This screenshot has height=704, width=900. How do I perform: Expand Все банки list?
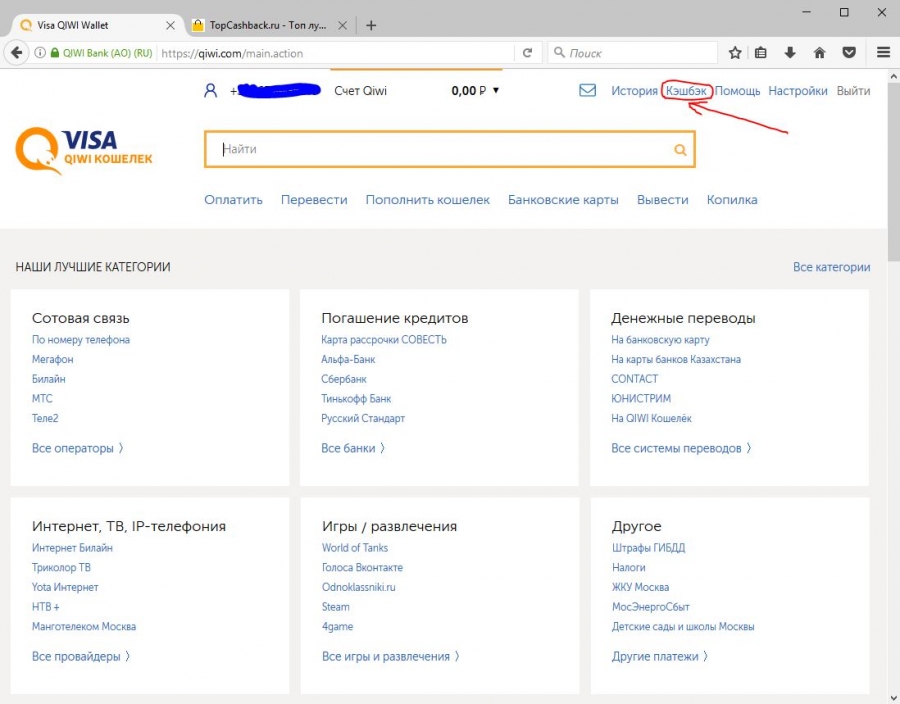tap(352, 448)
